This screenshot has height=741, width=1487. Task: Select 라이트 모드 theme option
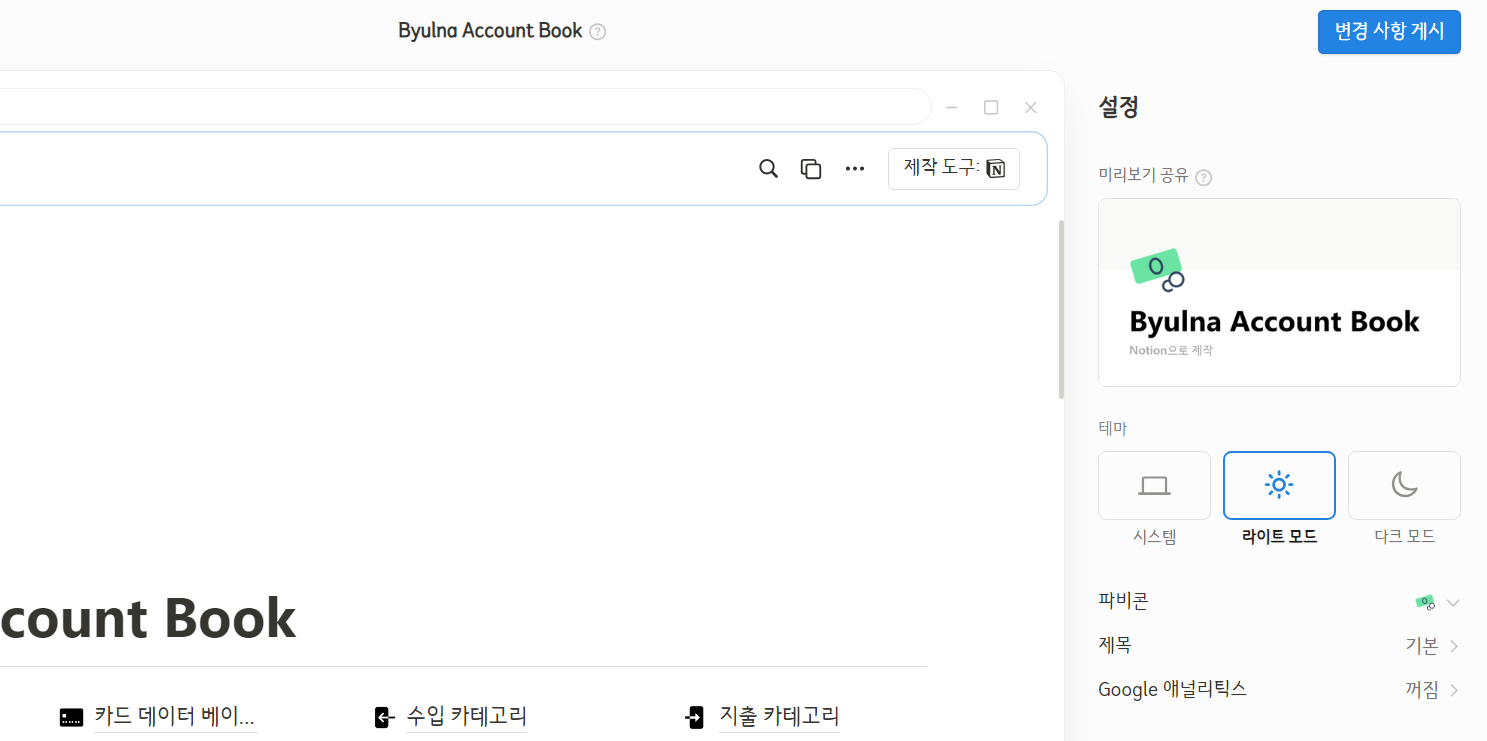[x=1279, y=486]
